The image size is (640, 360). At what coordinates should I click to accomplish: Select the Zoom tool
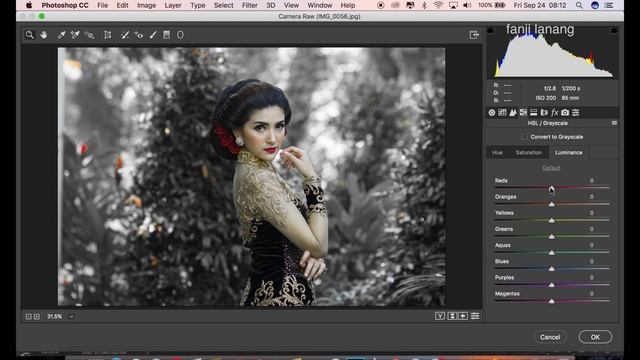pyautogui.click(x=29, y=35)
